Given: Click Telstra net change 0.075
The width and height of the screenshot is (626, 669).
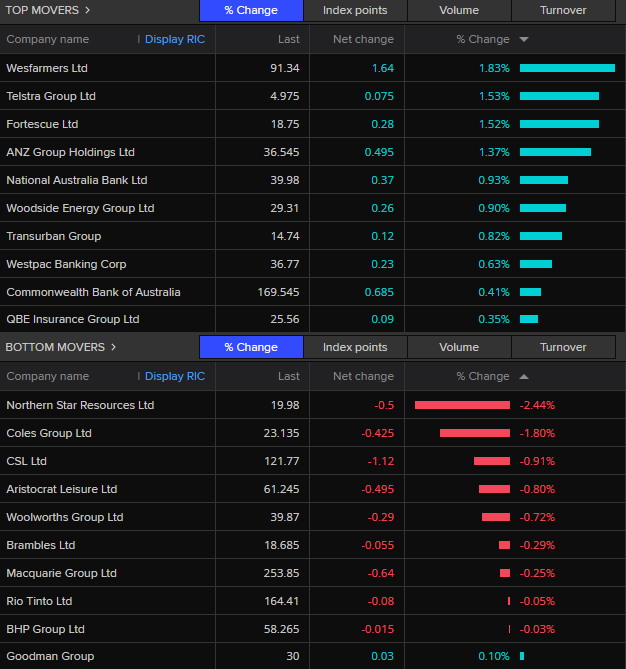Looking at the screenshot, I should click(x=379, y=96).
